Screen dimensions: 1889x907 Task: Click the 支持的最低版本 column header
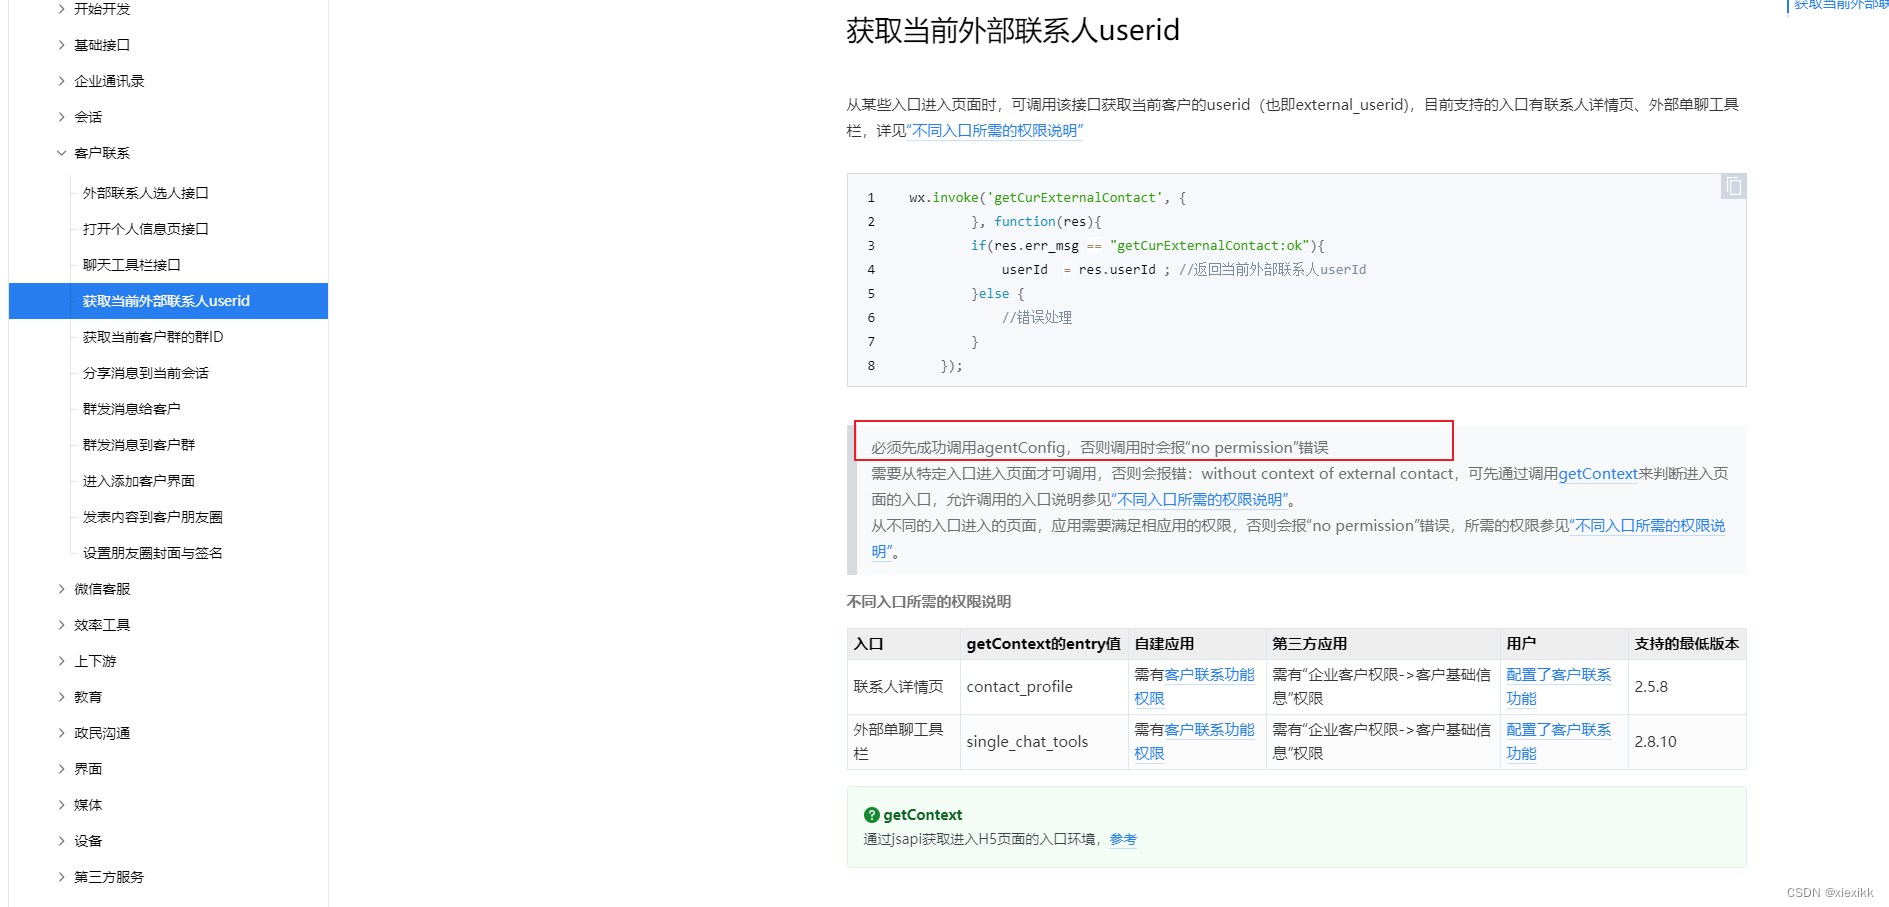[x=1686, y=644]
